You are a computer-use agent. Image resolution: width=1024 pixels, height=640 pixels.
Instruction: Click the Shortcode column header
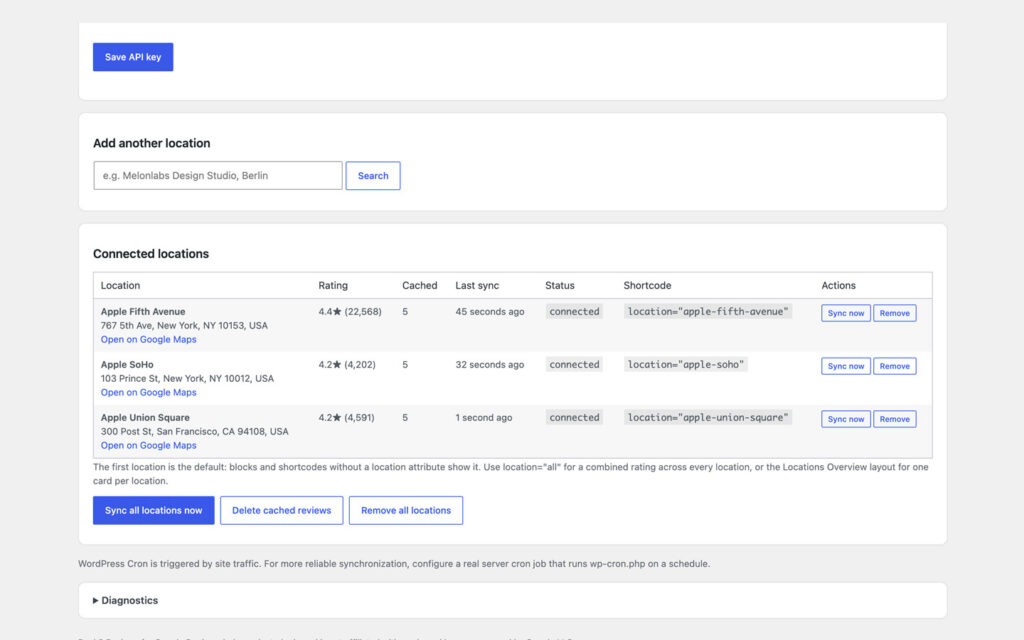pos(647,285)
